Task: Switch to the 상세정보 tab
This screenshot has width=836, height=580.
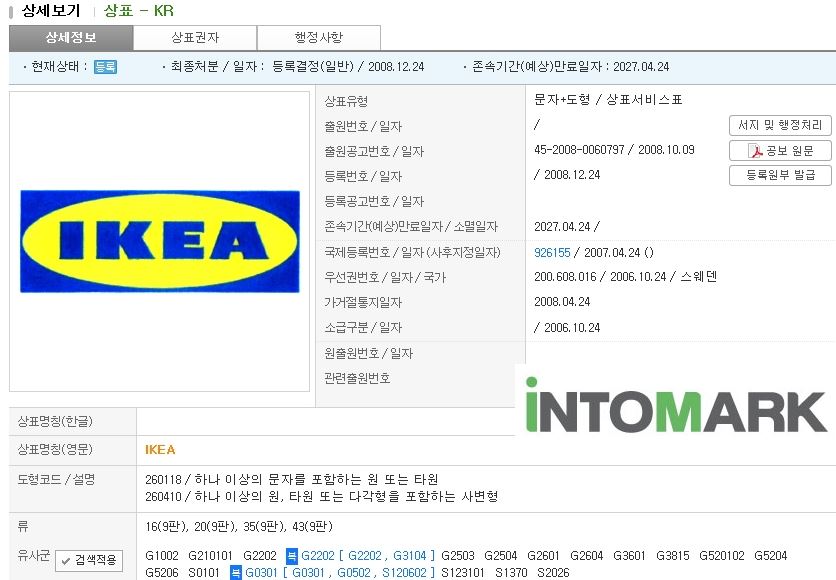Action: point(71,37)
